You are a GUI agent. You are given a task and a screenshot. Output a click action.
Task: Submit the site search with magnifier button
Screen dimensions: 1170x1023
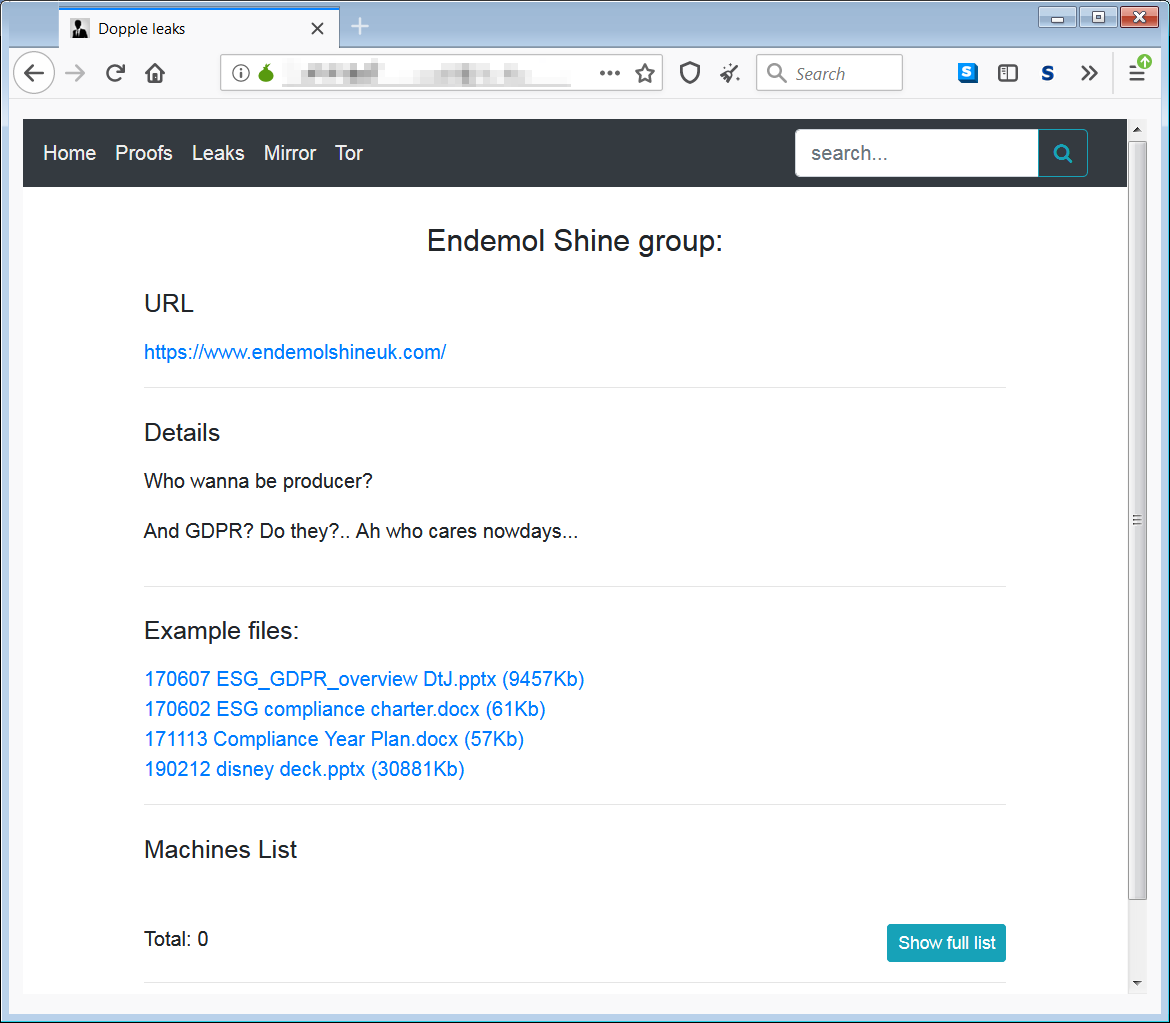coord(1063,153)
